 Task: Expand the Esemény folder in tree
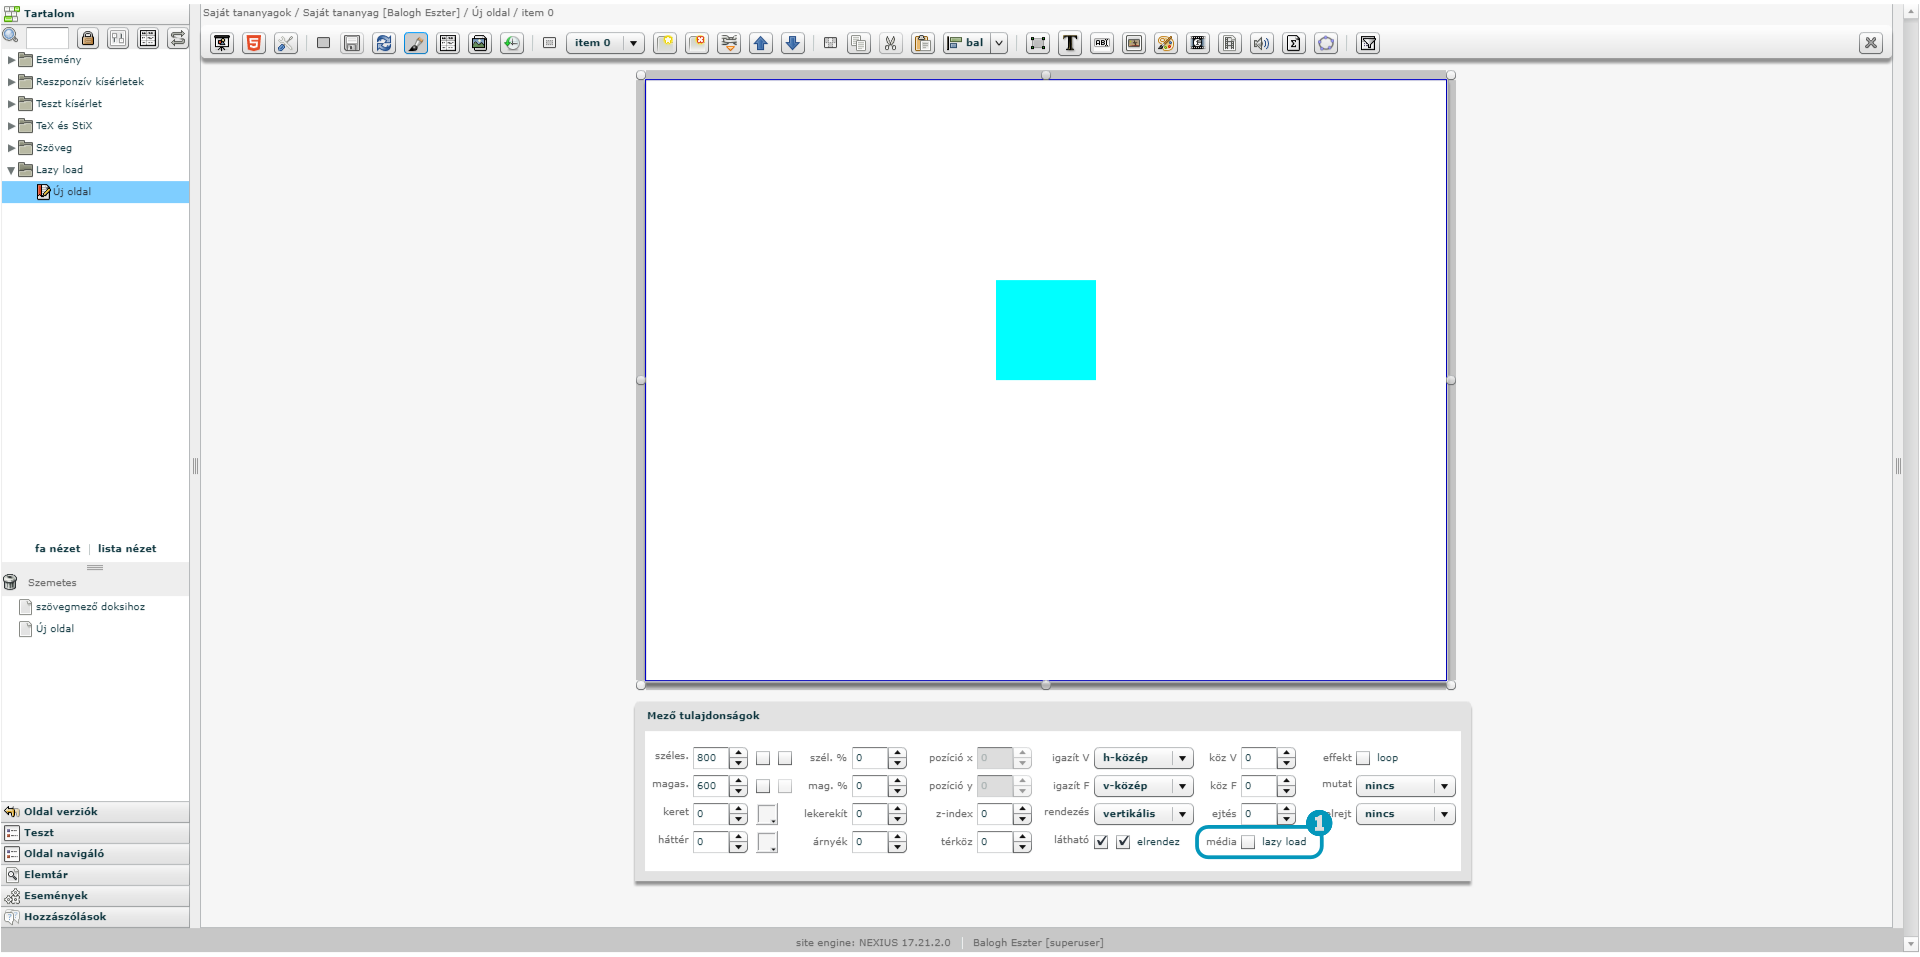12,60
